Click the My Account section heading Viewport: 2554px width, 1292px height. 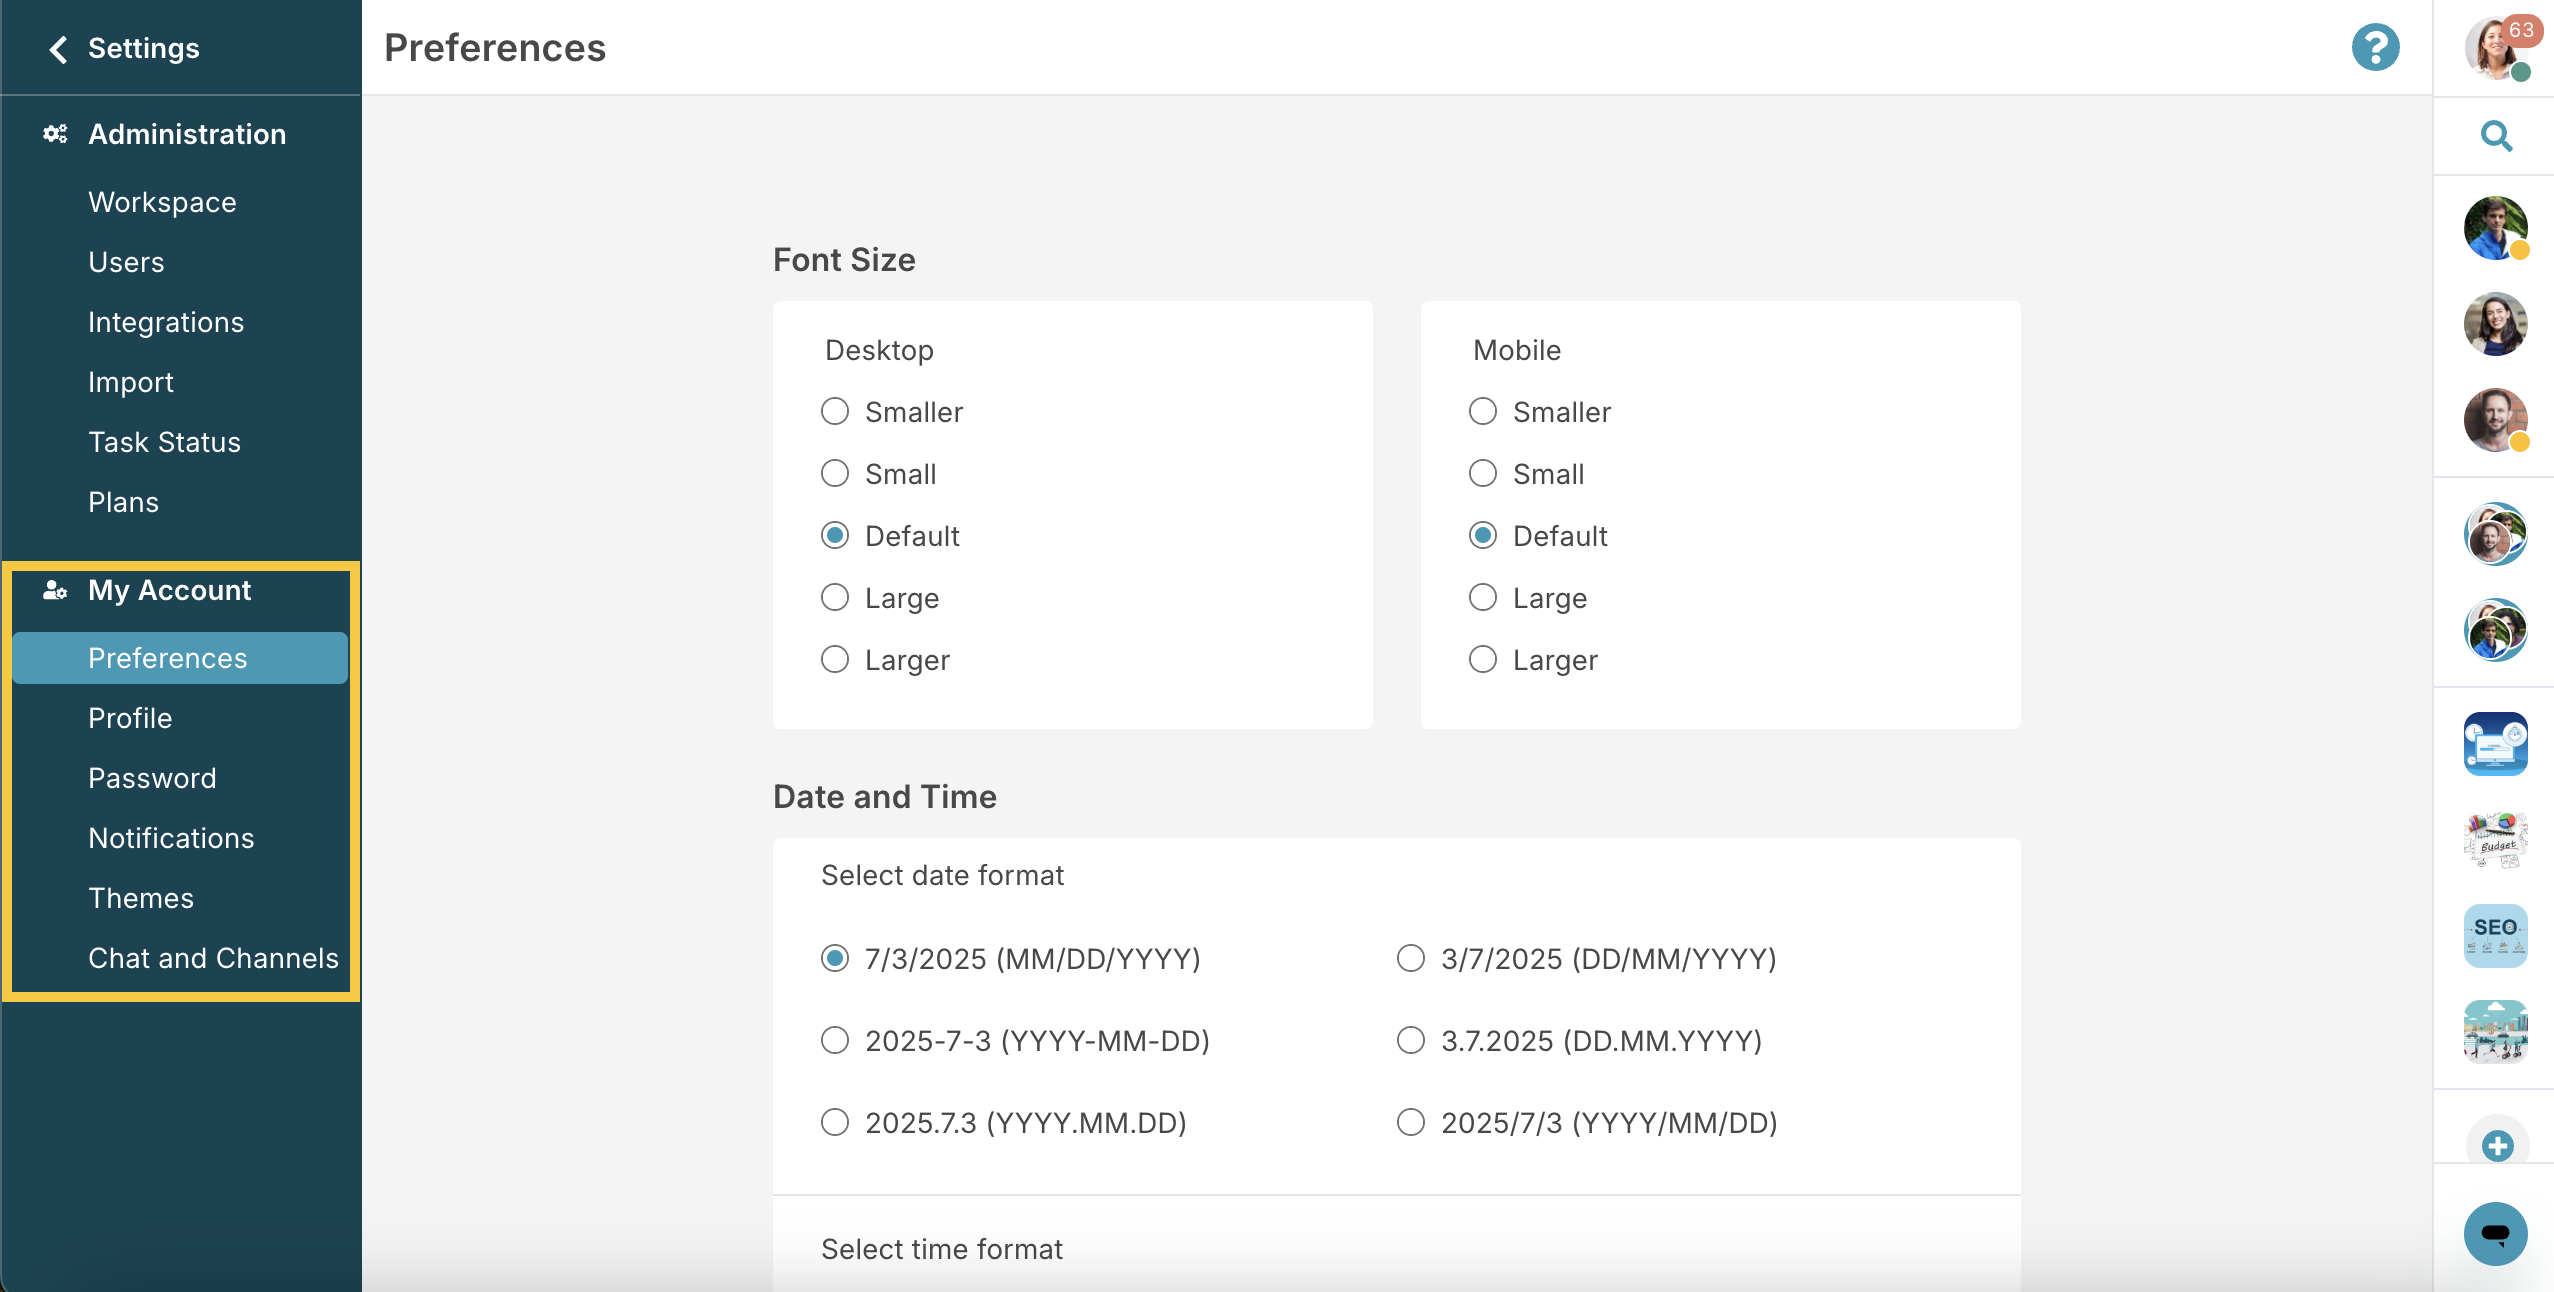pos(170,590)
